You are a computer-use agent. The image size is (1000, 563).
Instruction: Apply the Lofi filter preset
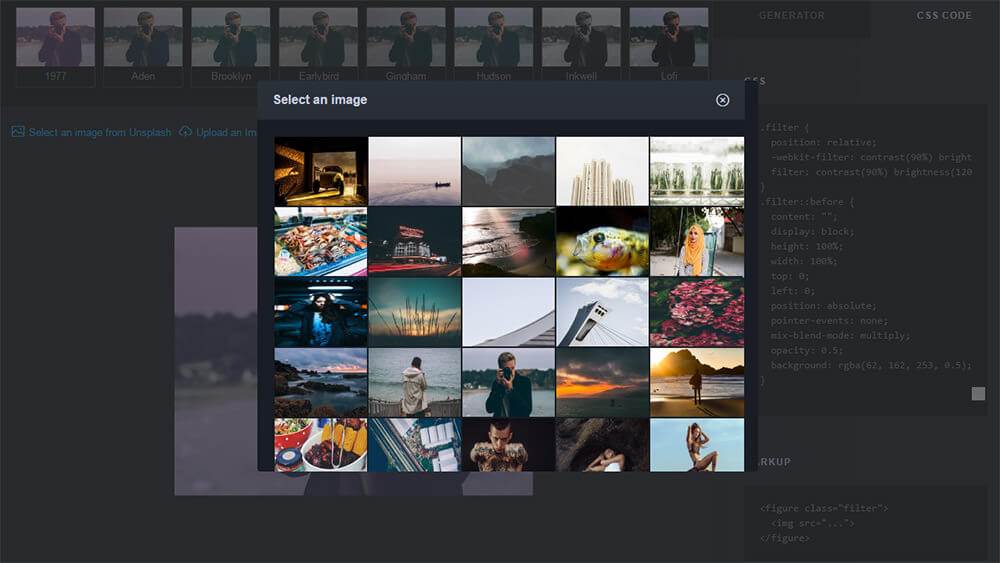(669, 45)
